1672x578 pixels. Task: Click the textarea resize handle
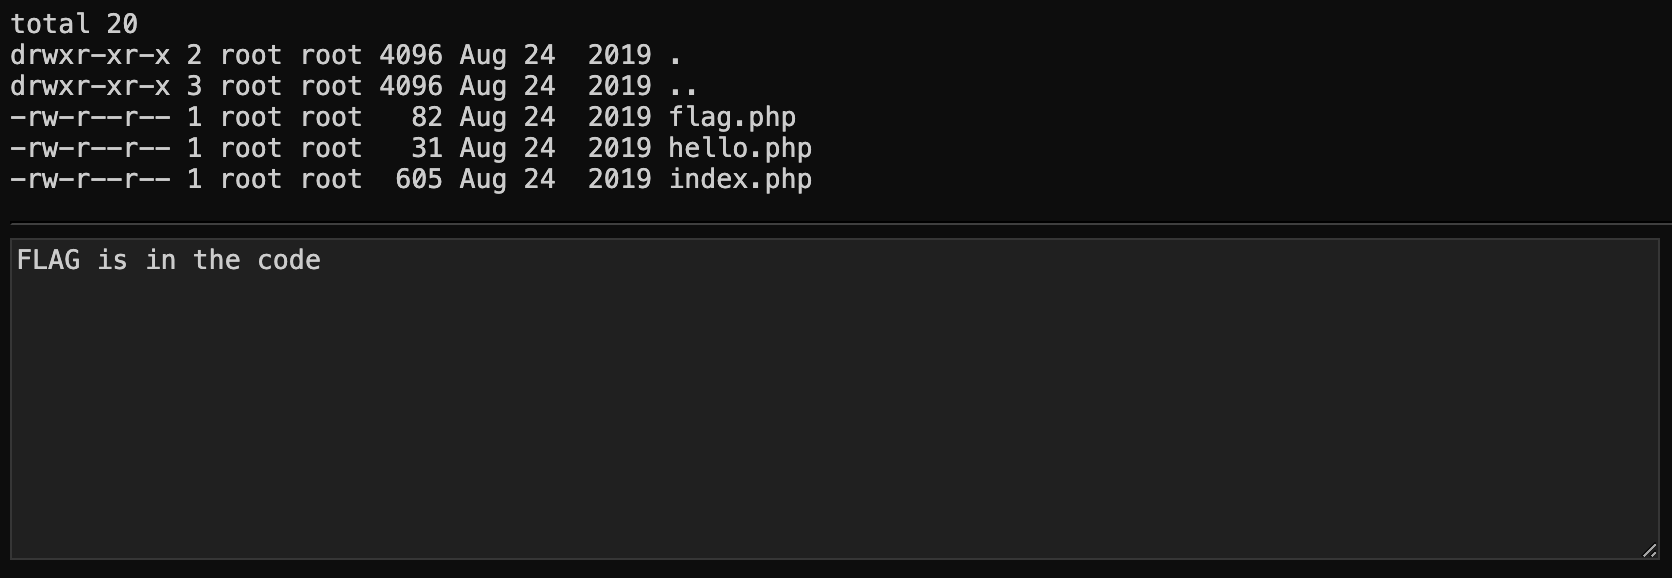coord(1649,550)
